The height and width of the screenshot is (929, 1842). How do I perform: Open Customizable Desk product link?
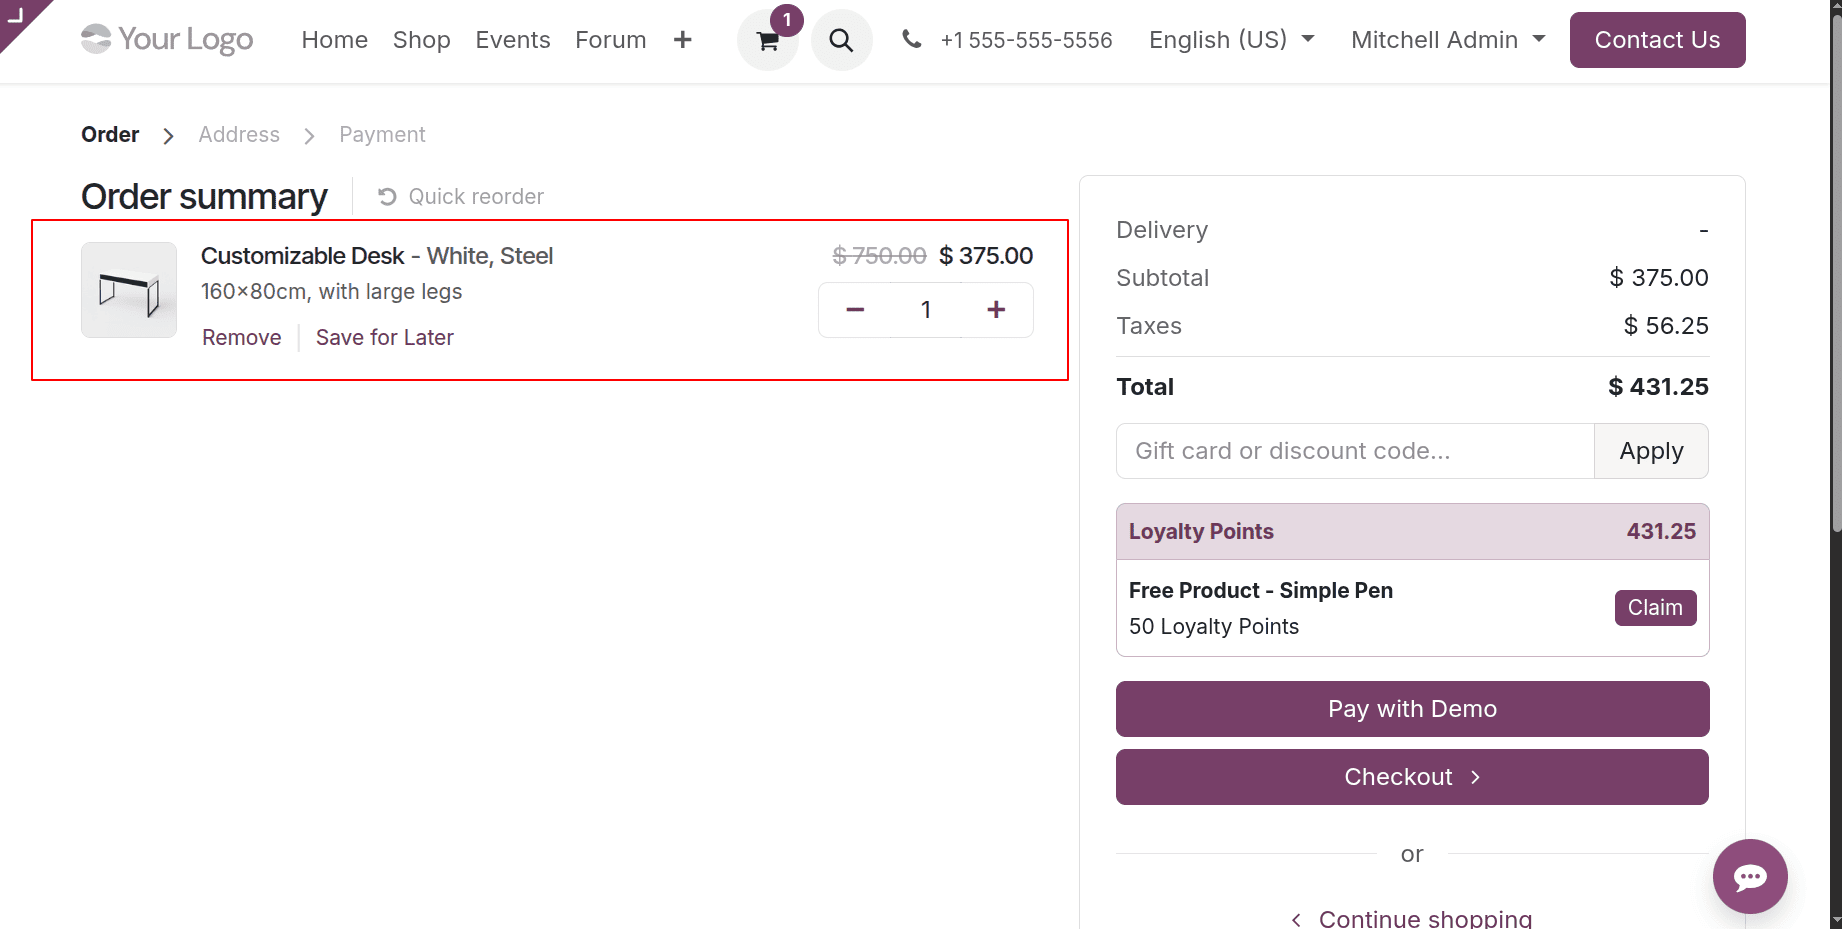(x=377, y=256)
